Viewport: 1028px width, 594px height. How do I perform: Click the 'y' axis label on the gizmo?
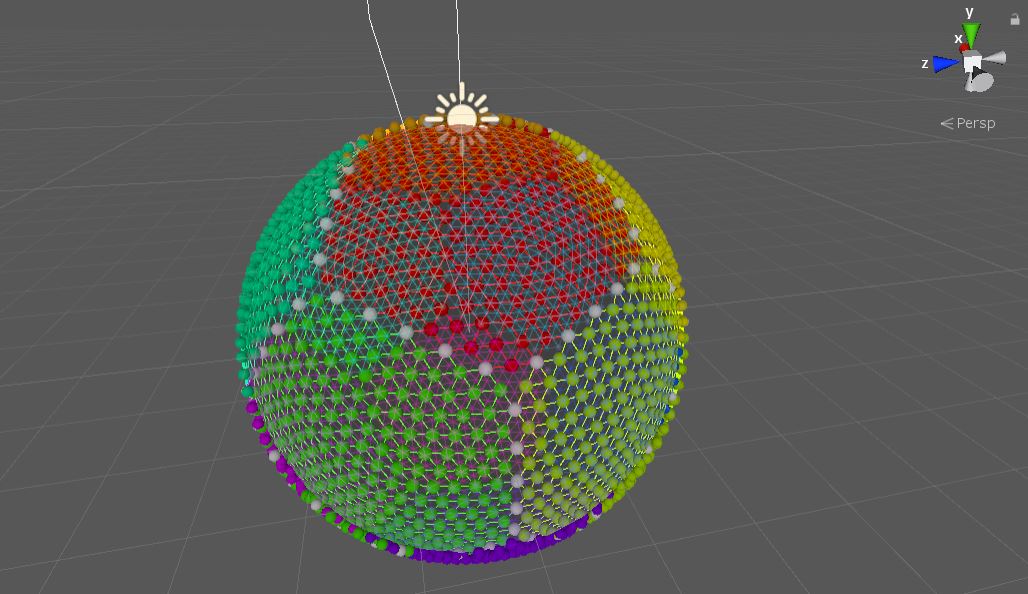click(969, 12)
